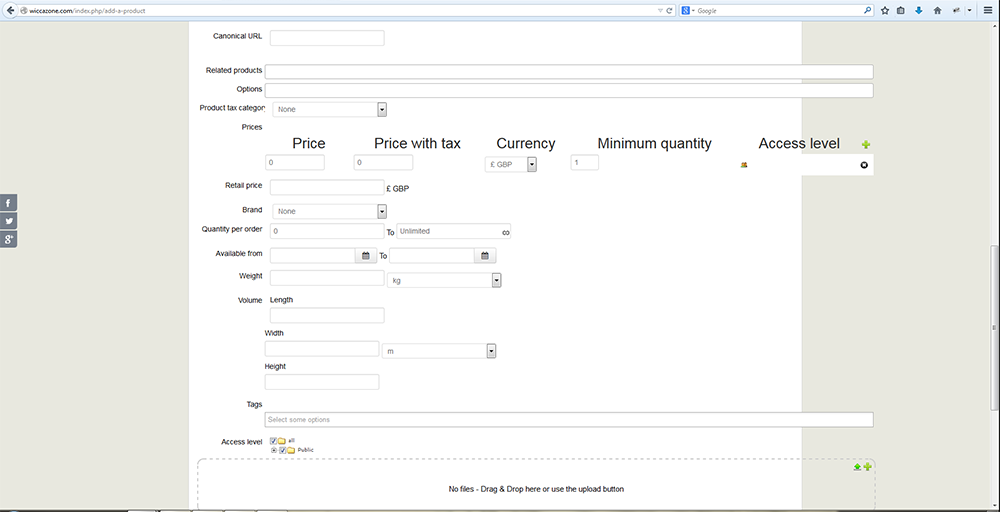Open the Currency GBP dropdown
The width and height of the screenshot is (1000, 512).
pyautogui.click(x=532, y=164)
